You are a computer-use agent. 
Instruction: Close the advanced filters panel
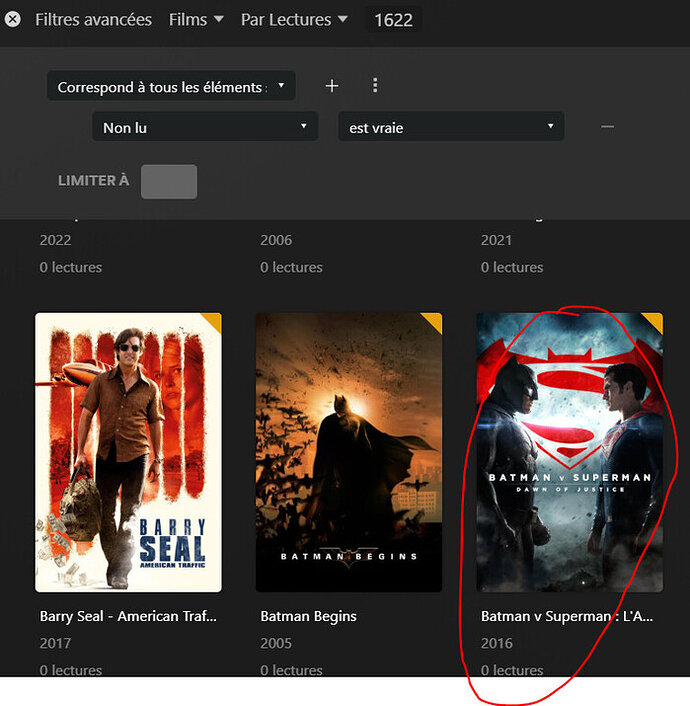[13, 19]
